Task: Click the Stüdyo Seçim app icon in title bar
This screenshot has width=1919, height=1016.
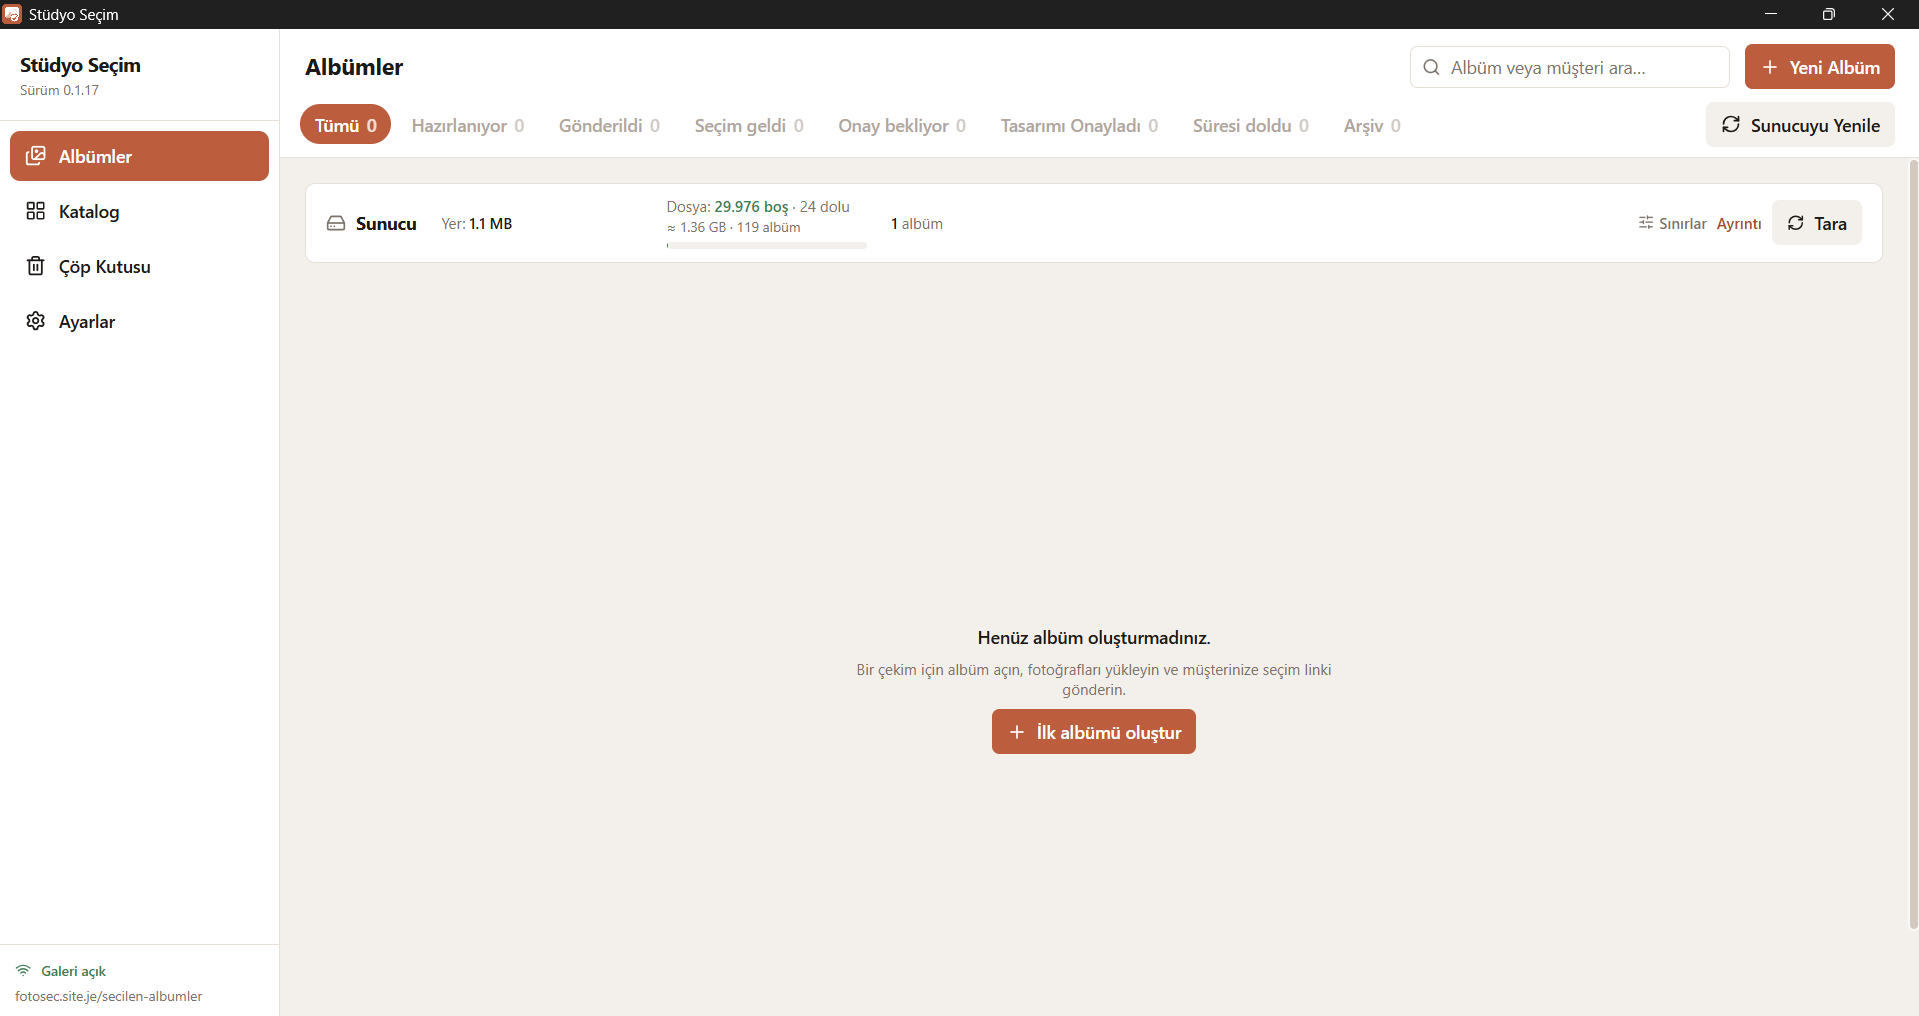Action: pos(12,14)
